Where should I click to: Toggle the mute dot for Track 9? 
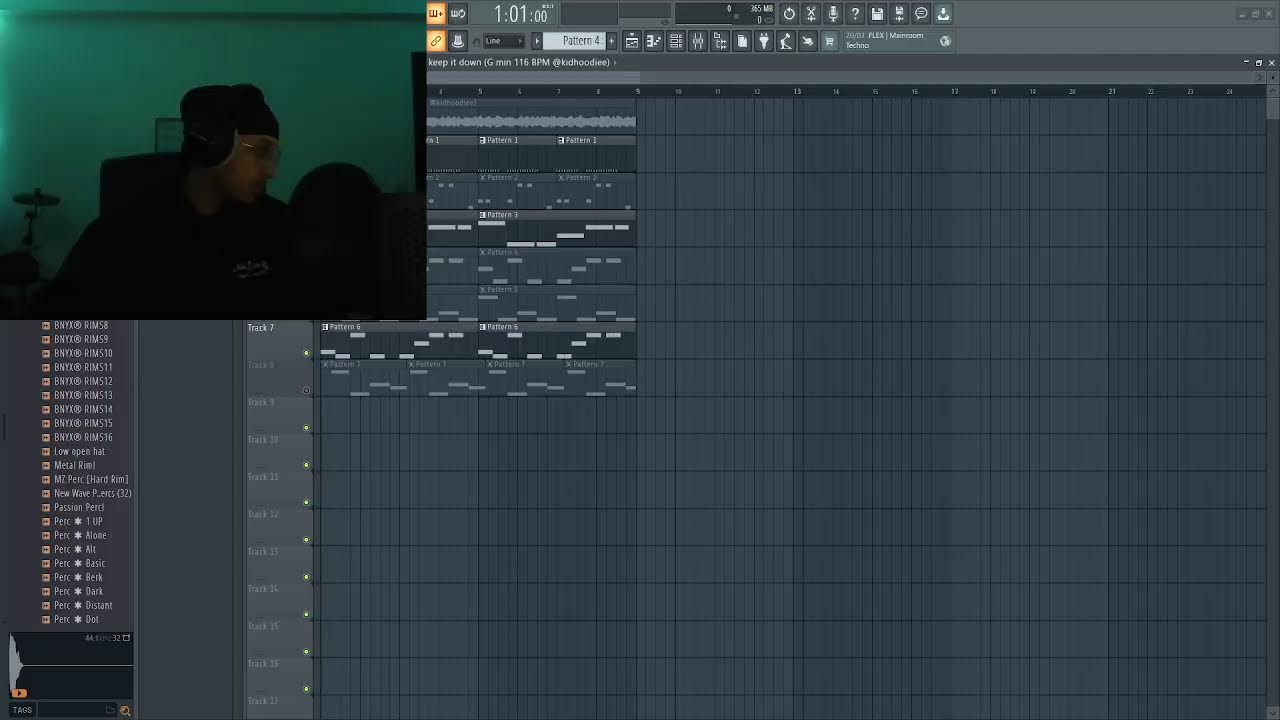pos(306,428)
